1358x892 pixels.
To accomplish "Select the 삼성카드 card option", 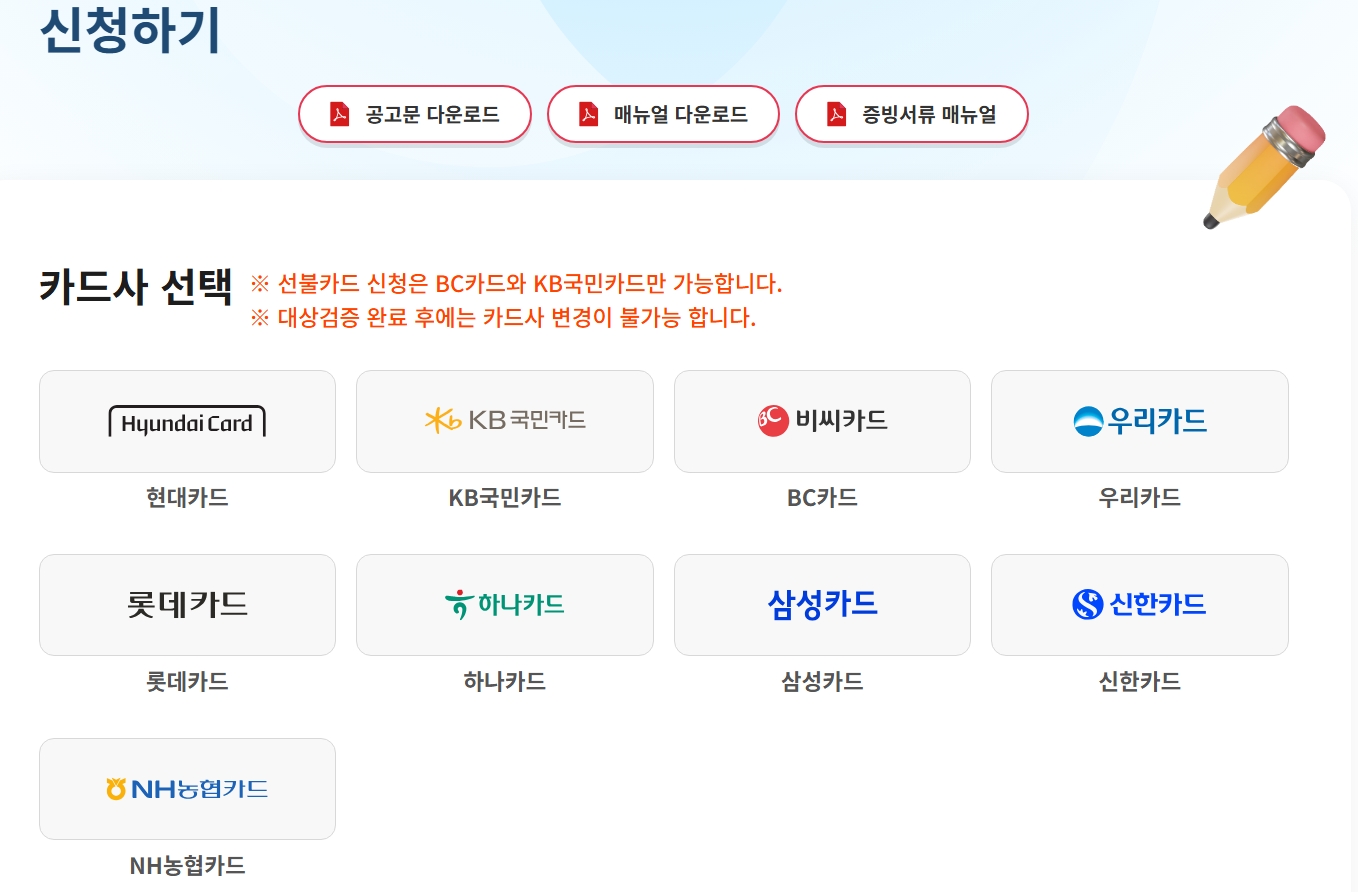I will coord(821,604).
